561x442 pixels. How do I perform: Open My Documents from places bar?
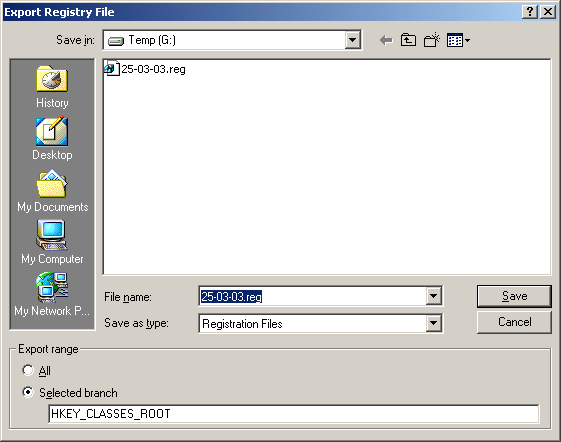pos(52,191)
